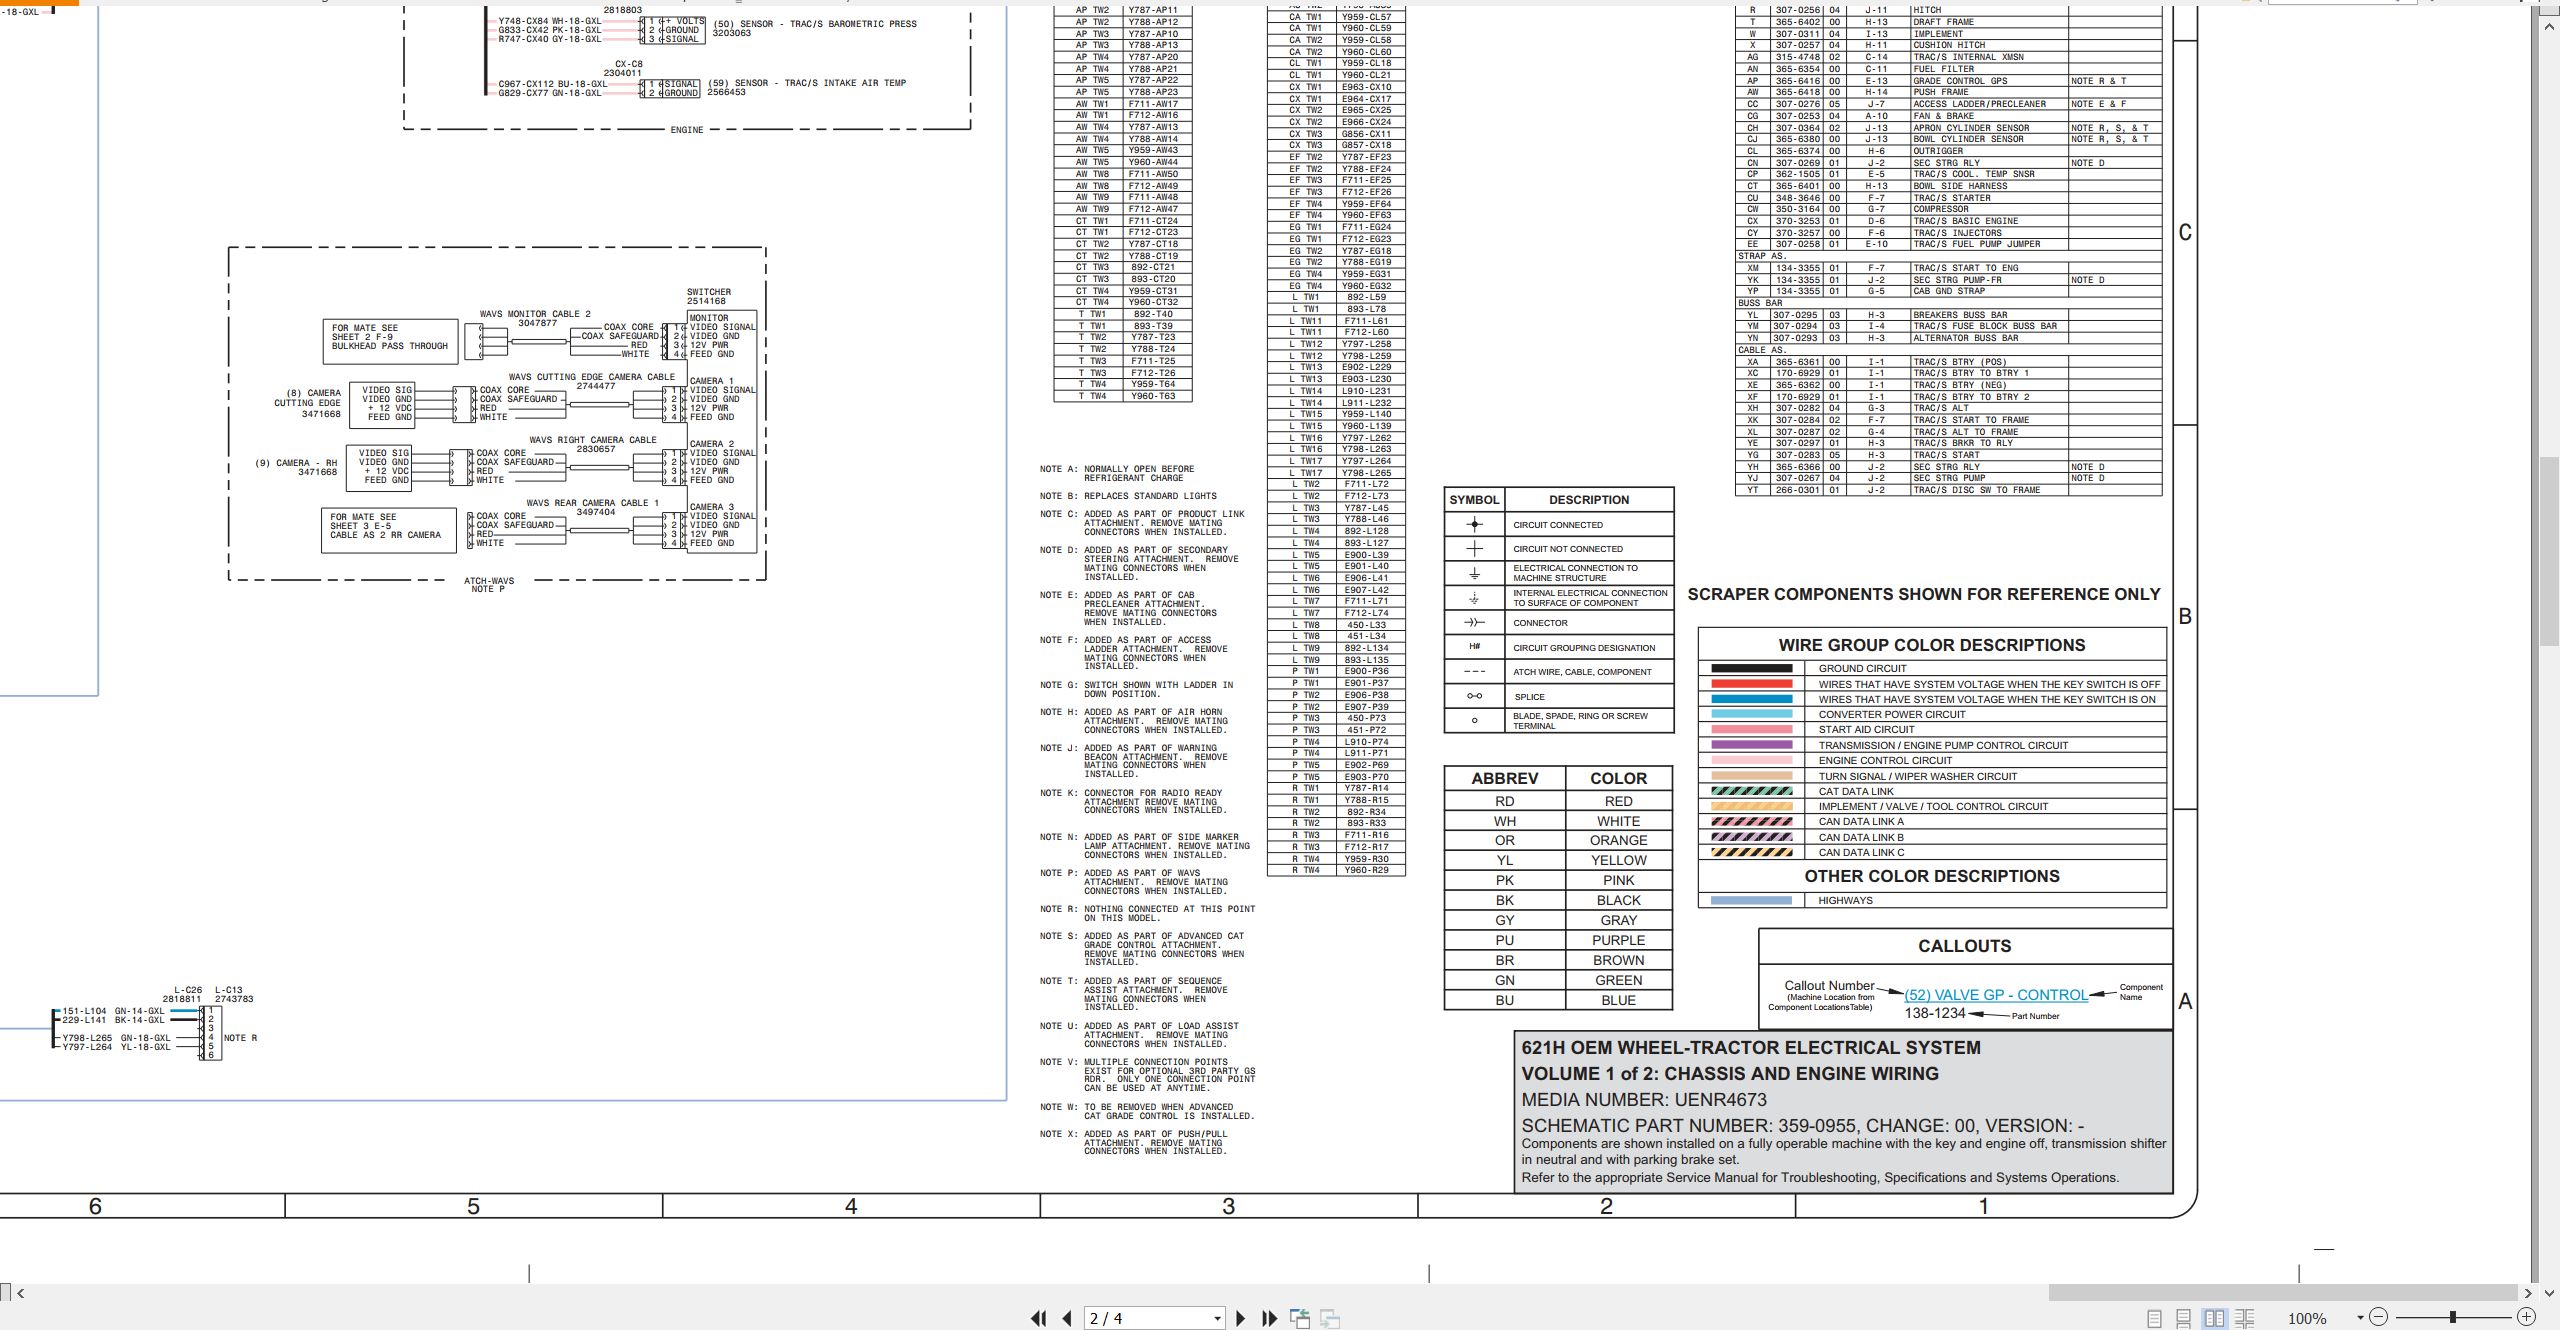Viewport: 2560px width, 1330px height.
Task: Click the OTHER COLOR DESCRIPTIONS heading
Action: [1932, 876]
